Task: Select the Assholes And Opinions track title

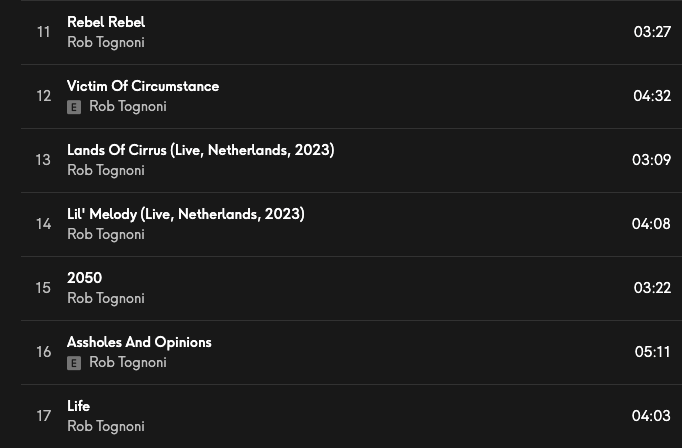Action: [x=139, y=342]
